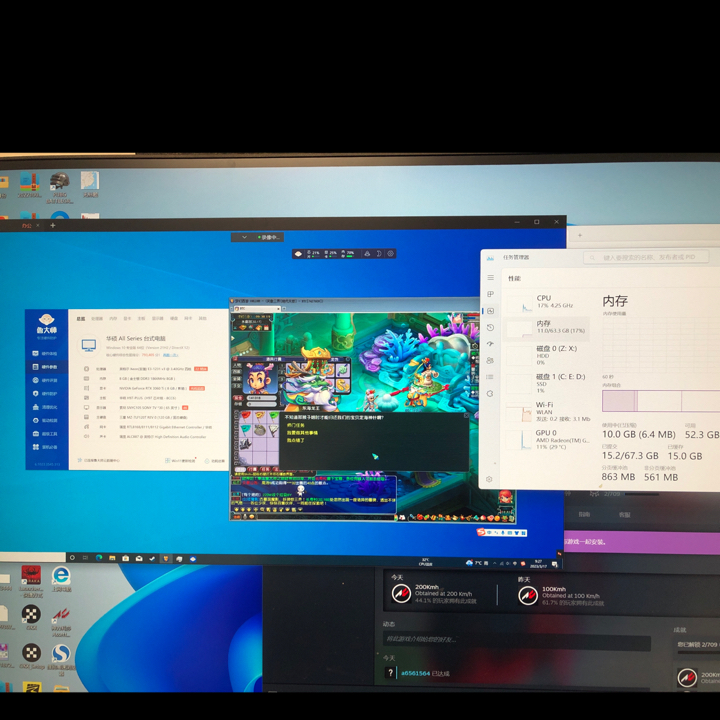
Task: Open PUBG desktop shortcut icon
Action: [60, 188]
